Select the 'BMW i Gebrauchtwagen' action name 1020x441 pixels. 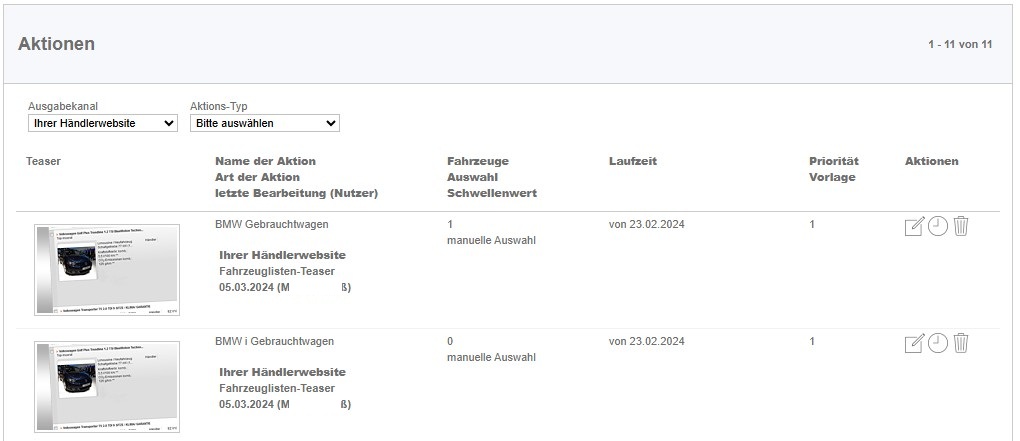click(x=274, y=342)
